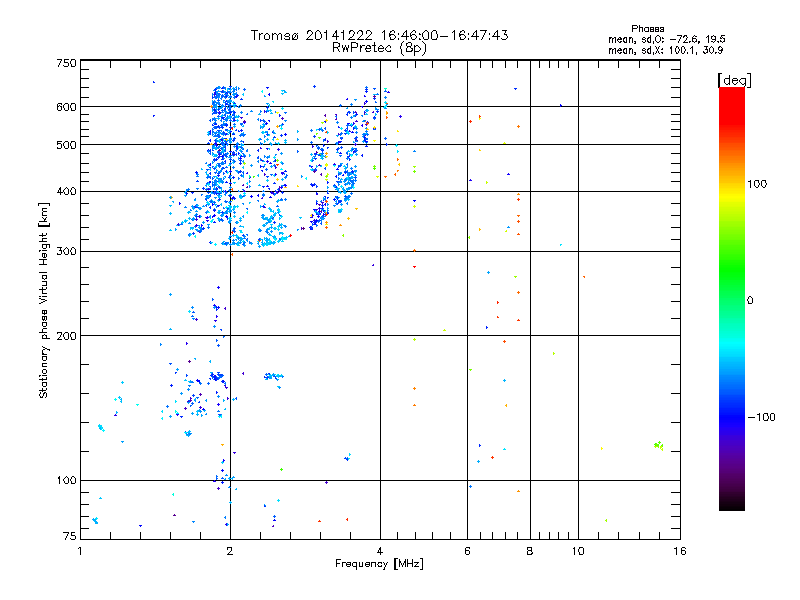Click the y-axis tick label '500'
This screenshot has width=800, height=600.
coord(66,145)
